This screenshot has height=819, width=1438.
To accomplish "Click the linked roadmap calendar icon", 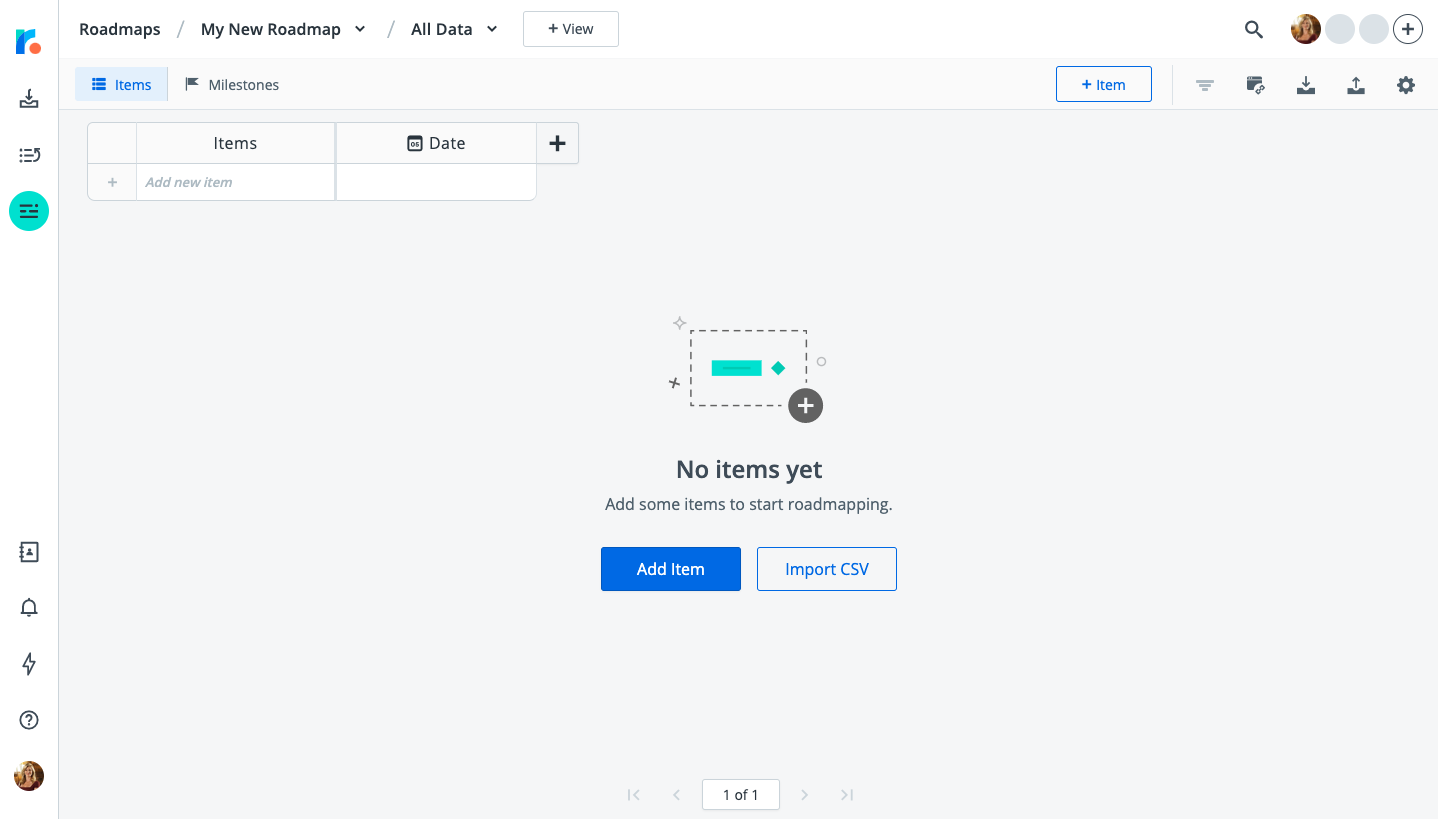I will (1256, 85).
